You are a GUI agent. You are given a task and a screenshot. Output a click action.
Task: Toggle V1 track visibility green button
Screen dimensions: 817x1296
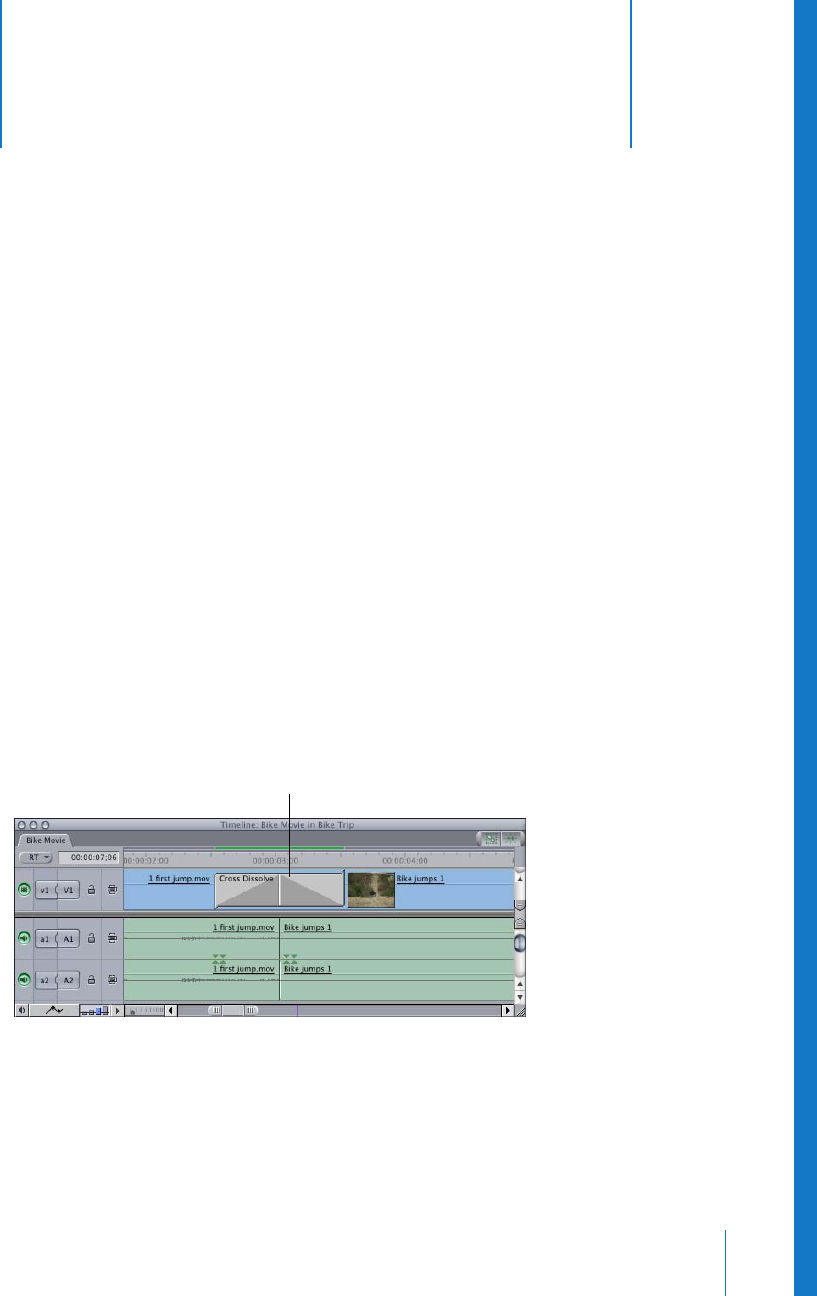pos(24,889)
